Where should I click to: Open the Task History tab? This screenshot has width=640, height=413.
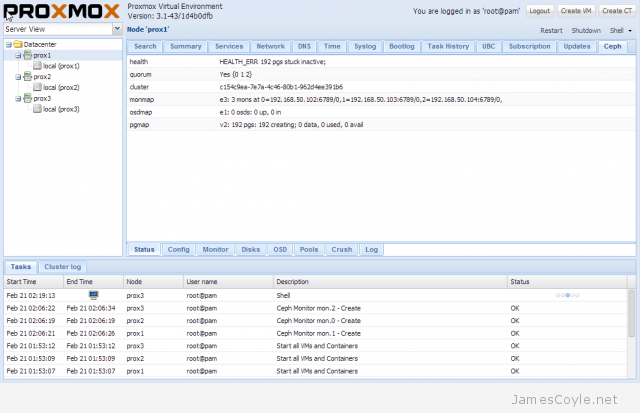pos(448,47)
